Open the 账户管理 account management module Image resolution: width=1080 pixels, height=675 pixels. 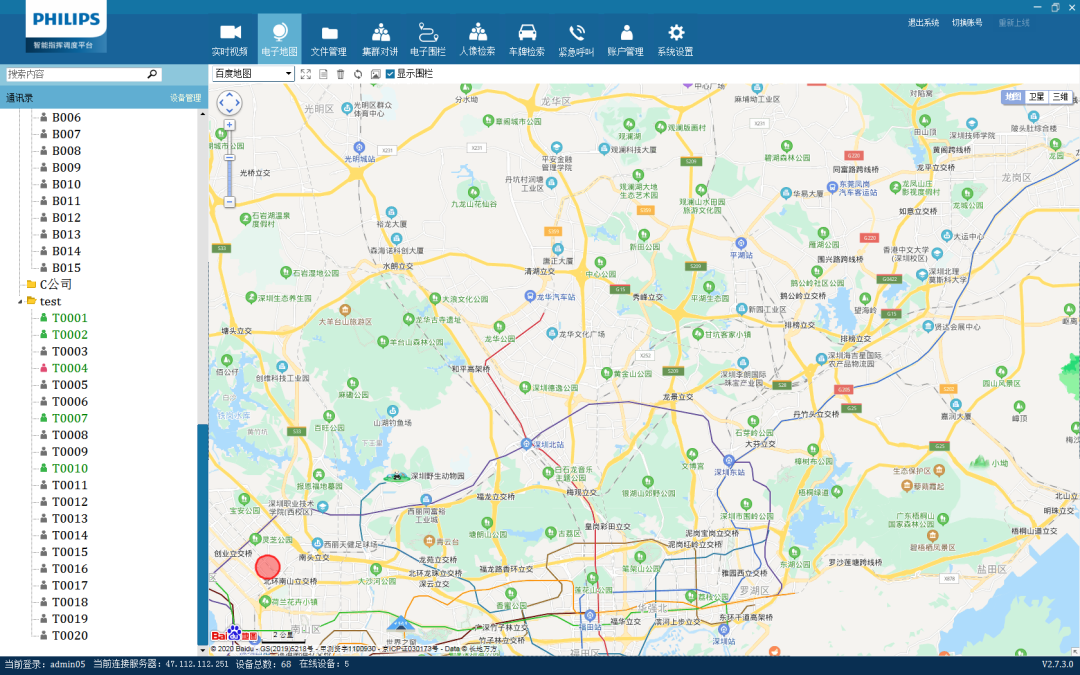(x=625, y=40)
